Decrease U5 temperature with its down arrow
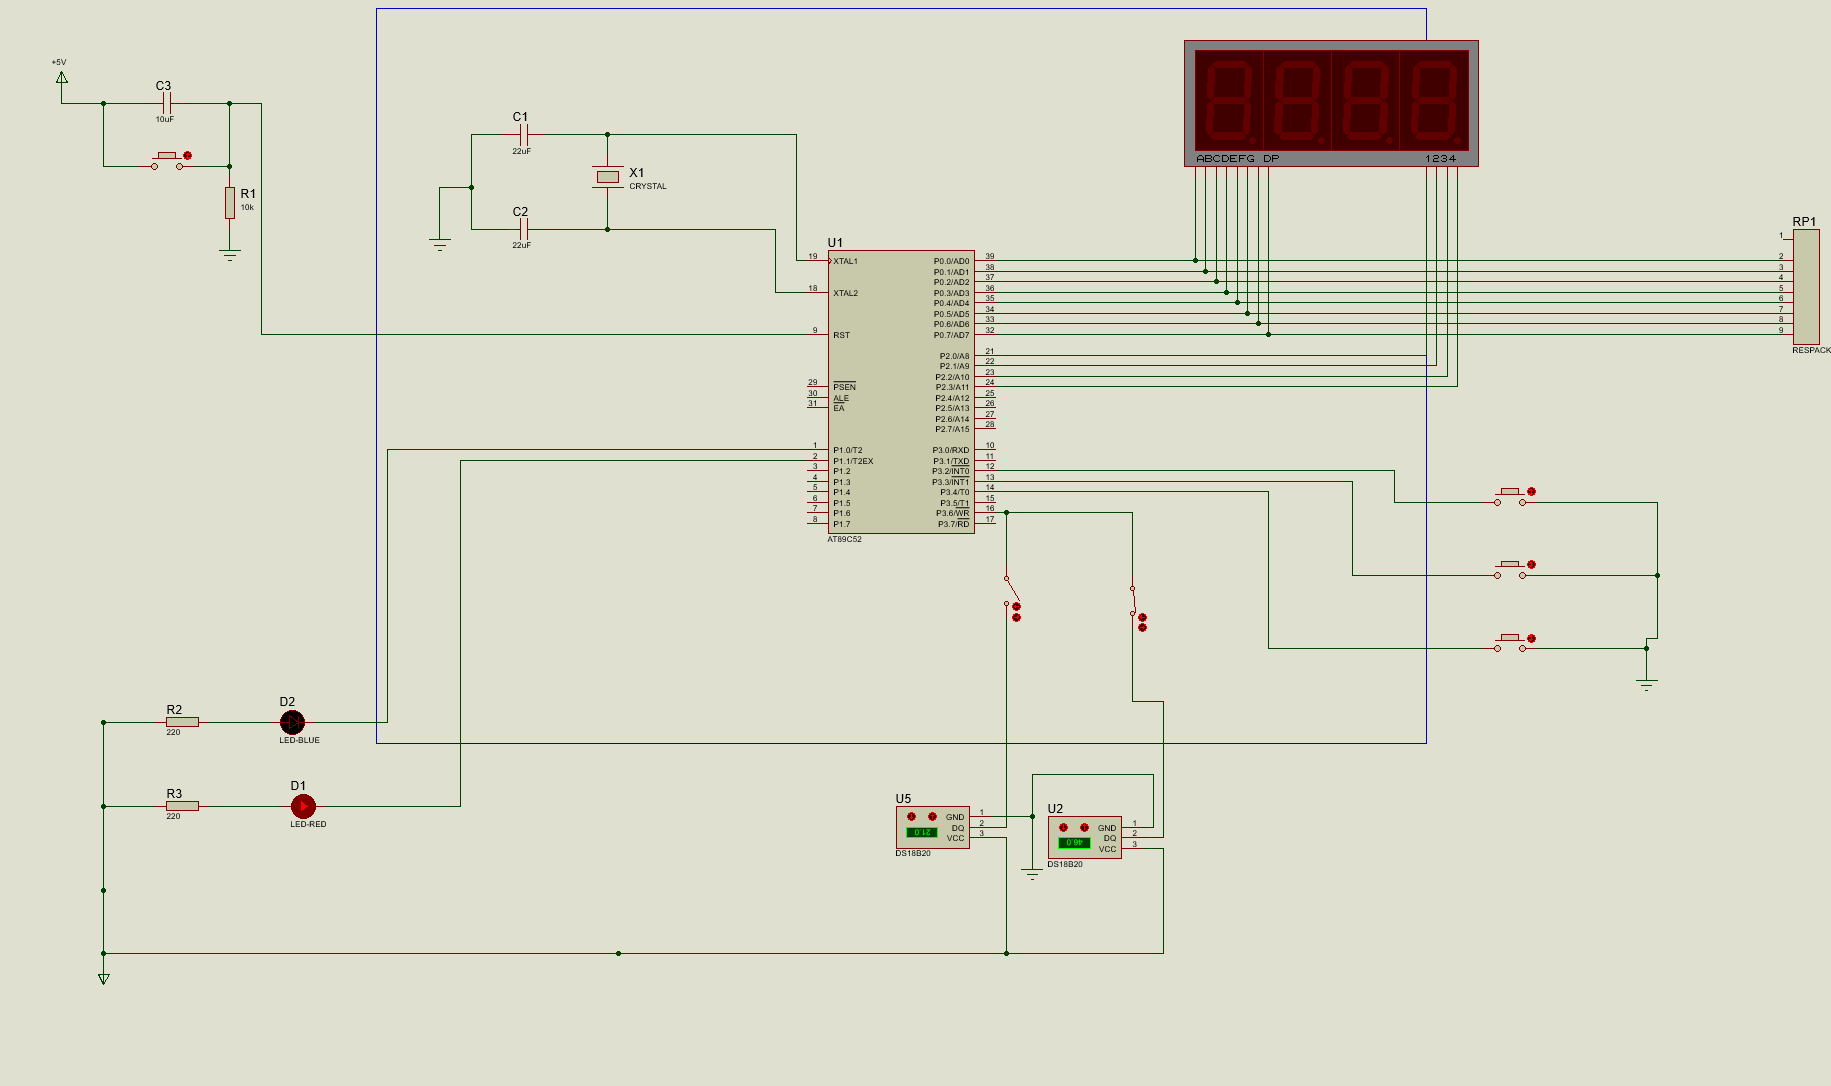The image size is (1831, 1086). point(911,817)
